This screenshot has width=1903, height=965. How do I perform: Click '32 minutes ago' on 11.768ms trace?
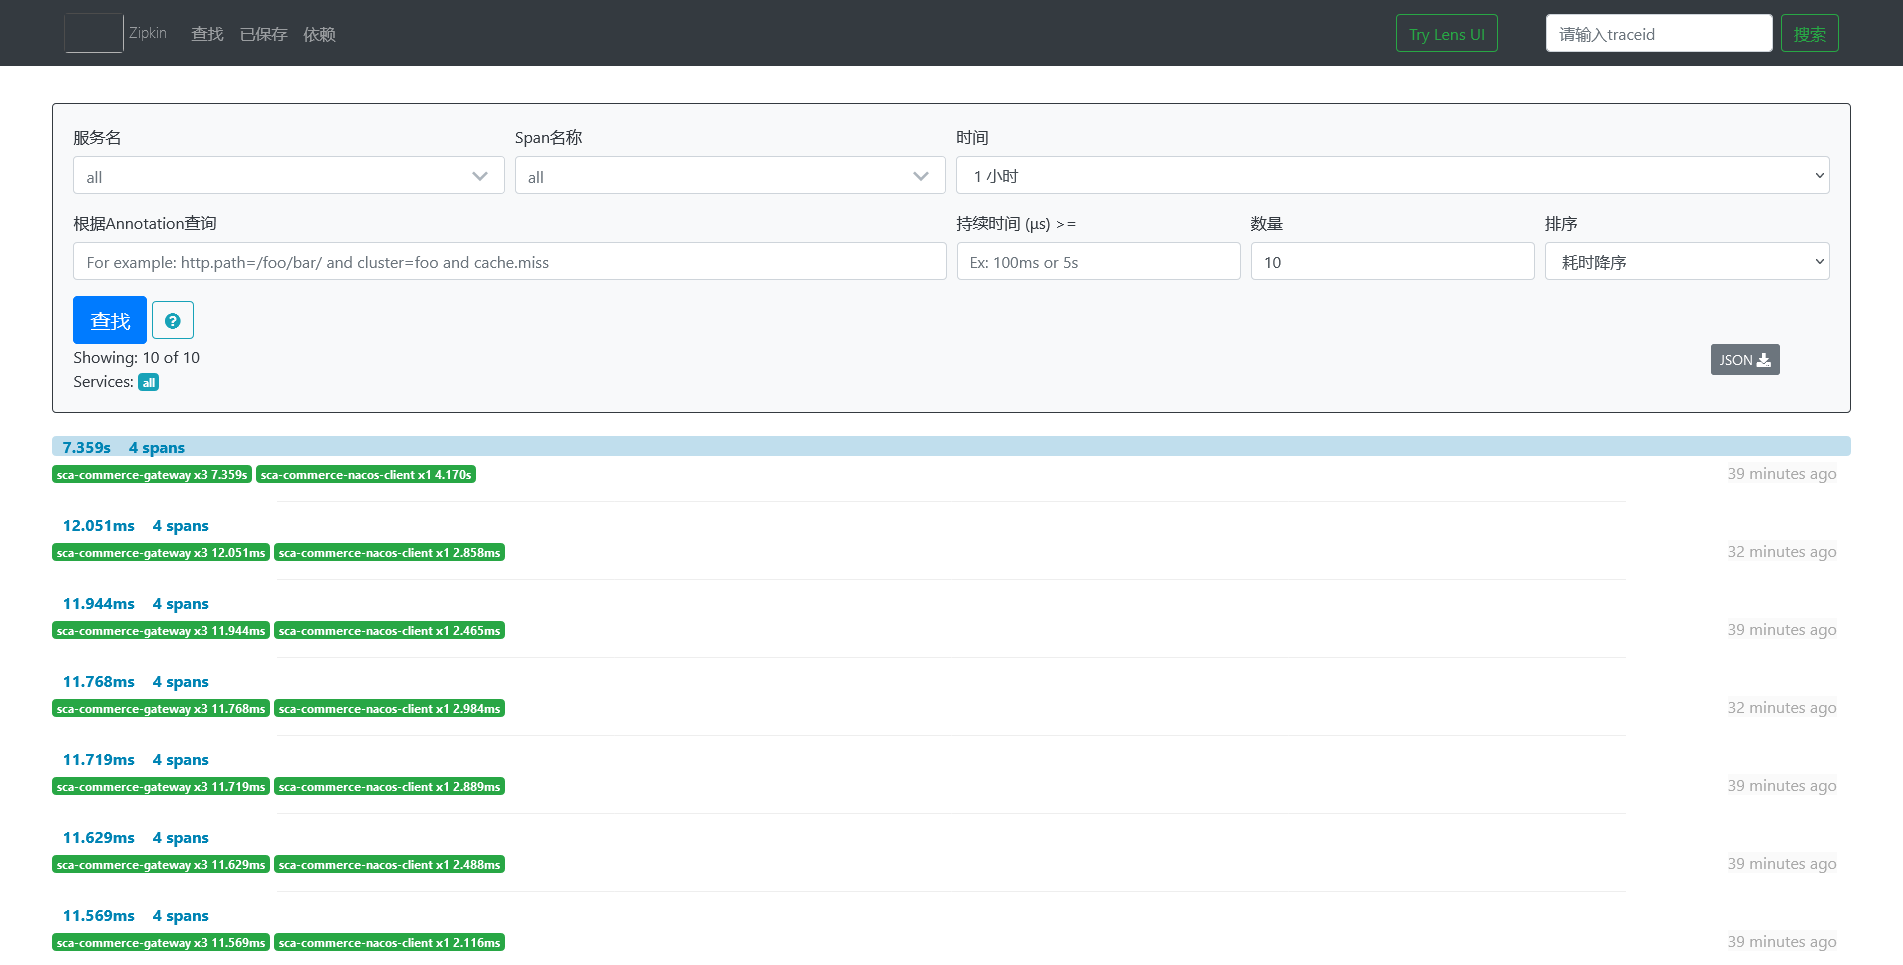(x=1782, y=707)
